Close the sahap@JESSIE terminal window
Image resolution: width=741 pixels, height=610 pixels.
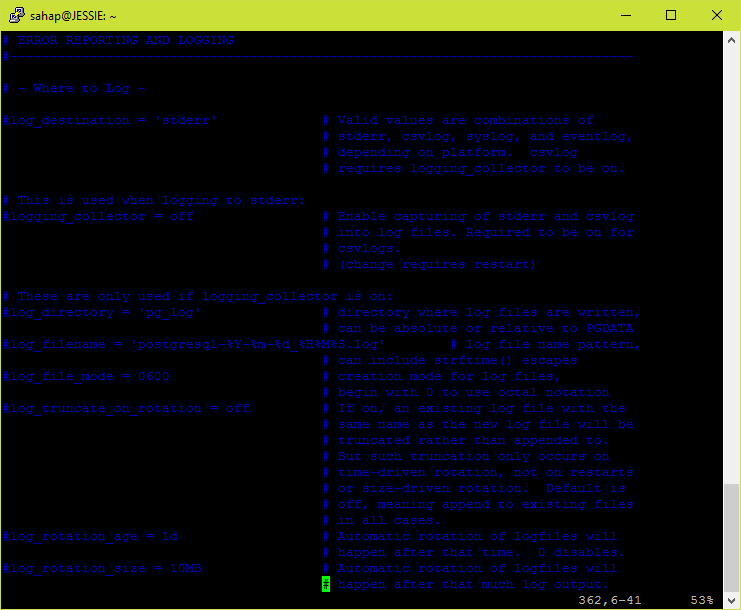716,15
